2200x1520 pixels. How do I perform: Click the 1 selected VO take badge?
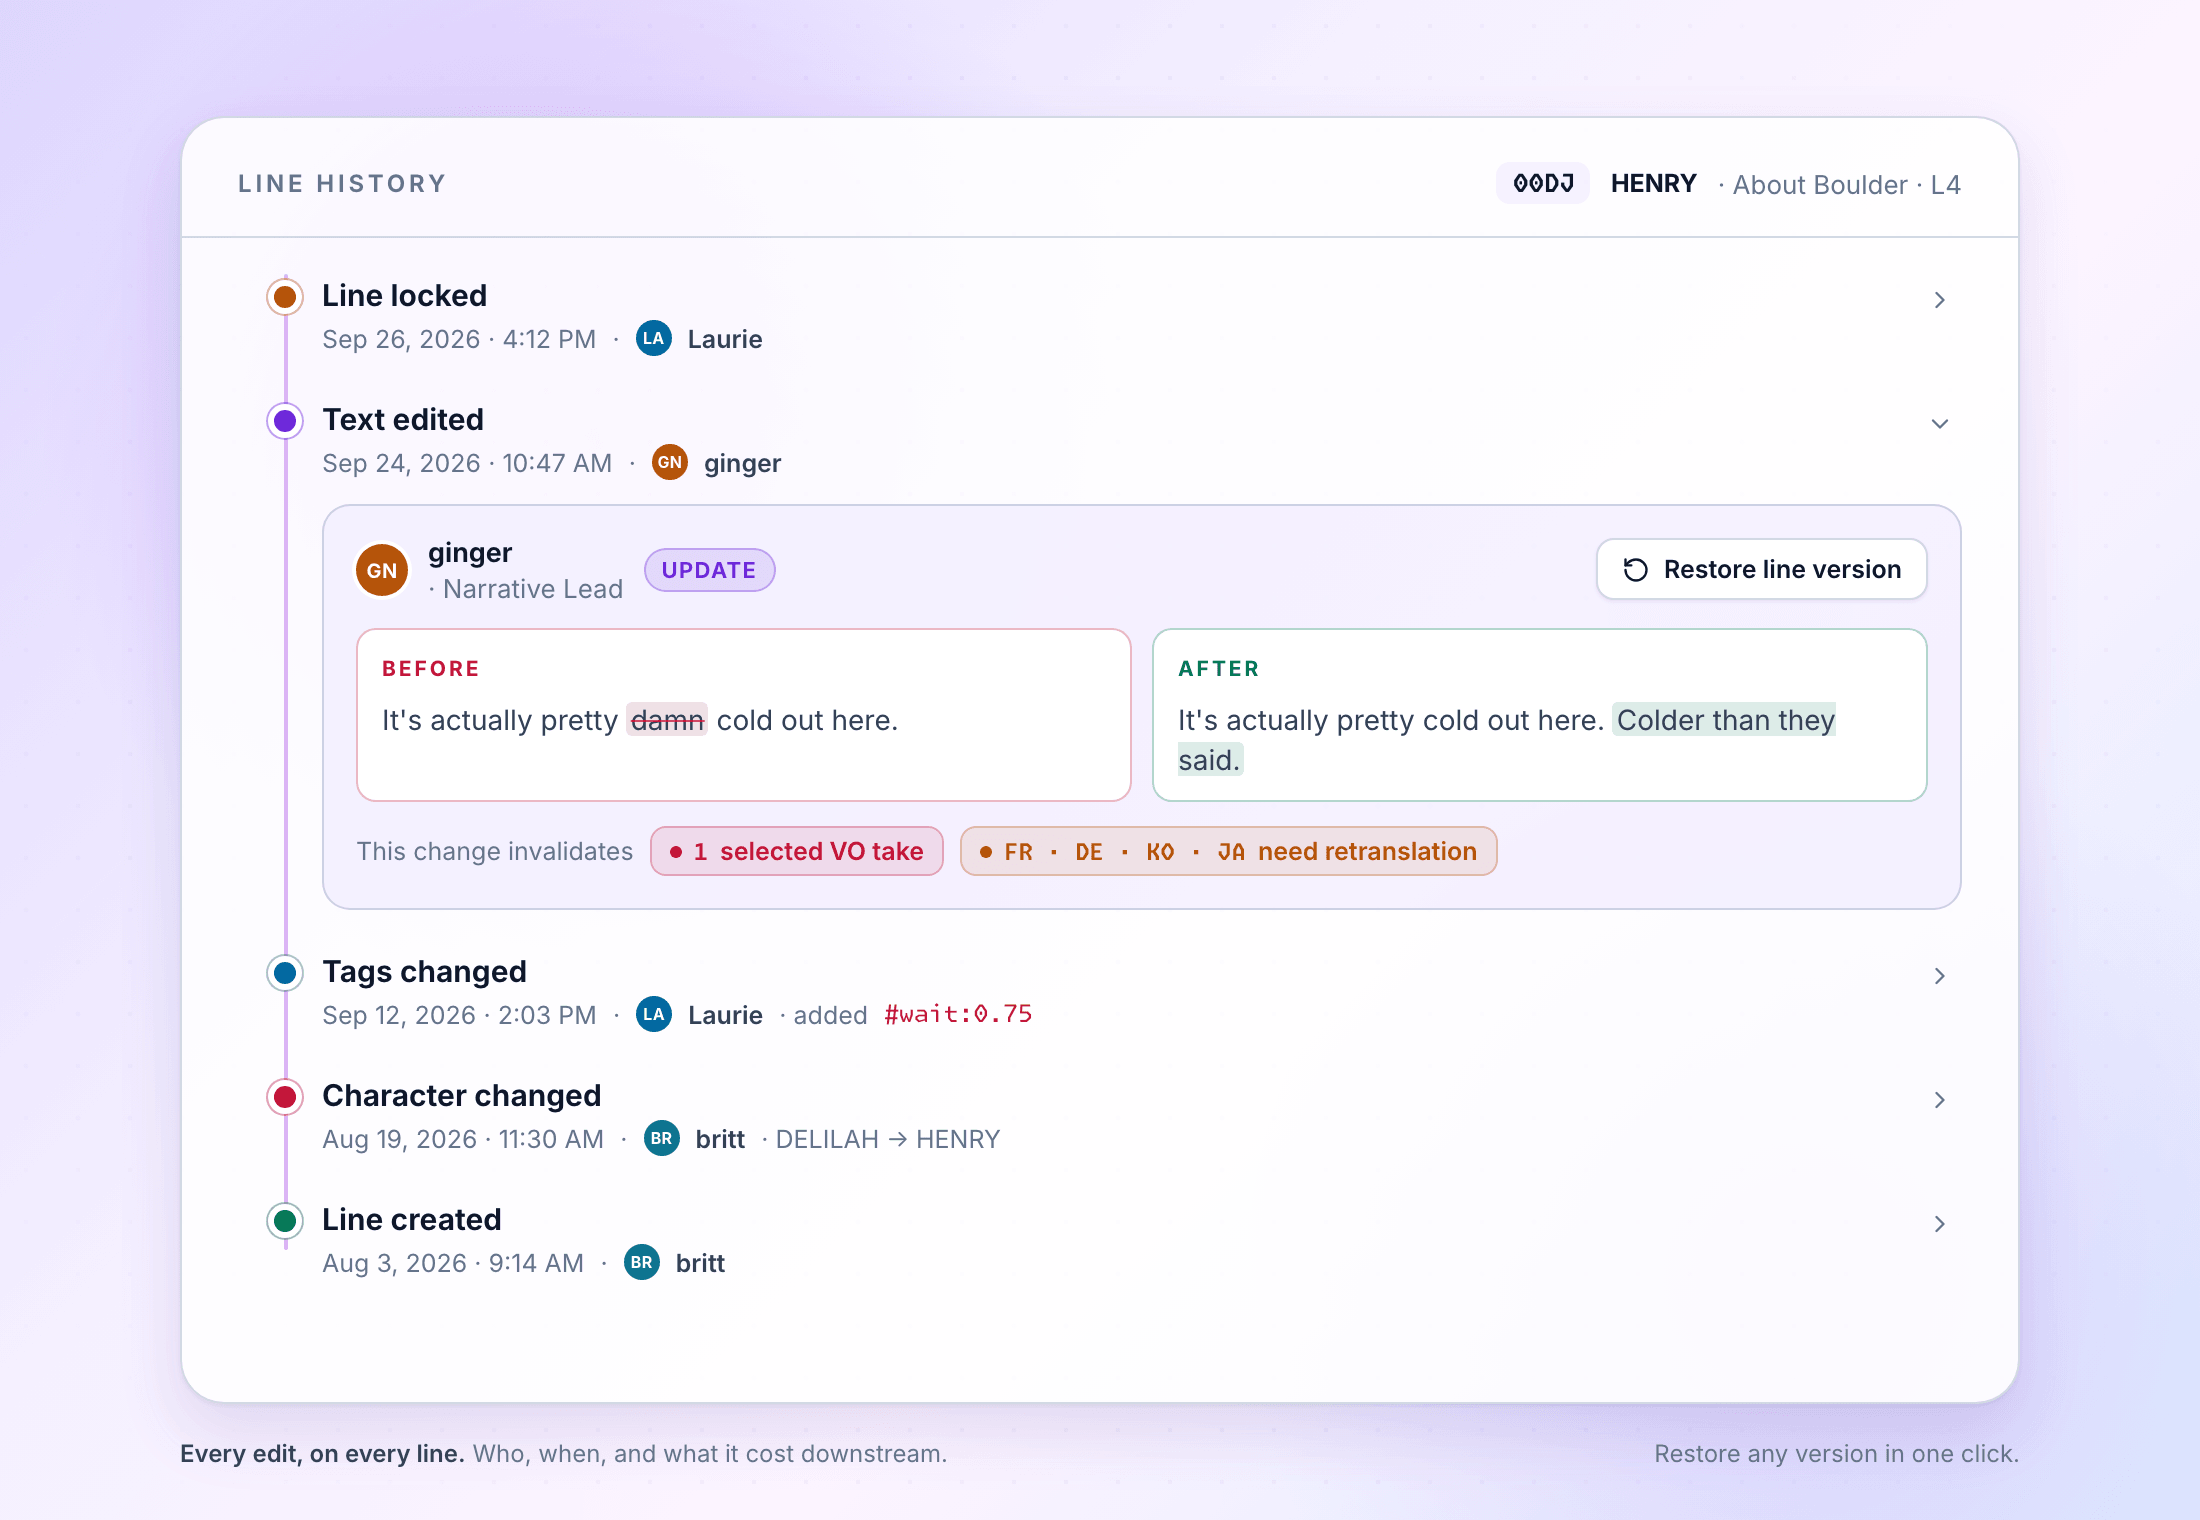point(797,852)
